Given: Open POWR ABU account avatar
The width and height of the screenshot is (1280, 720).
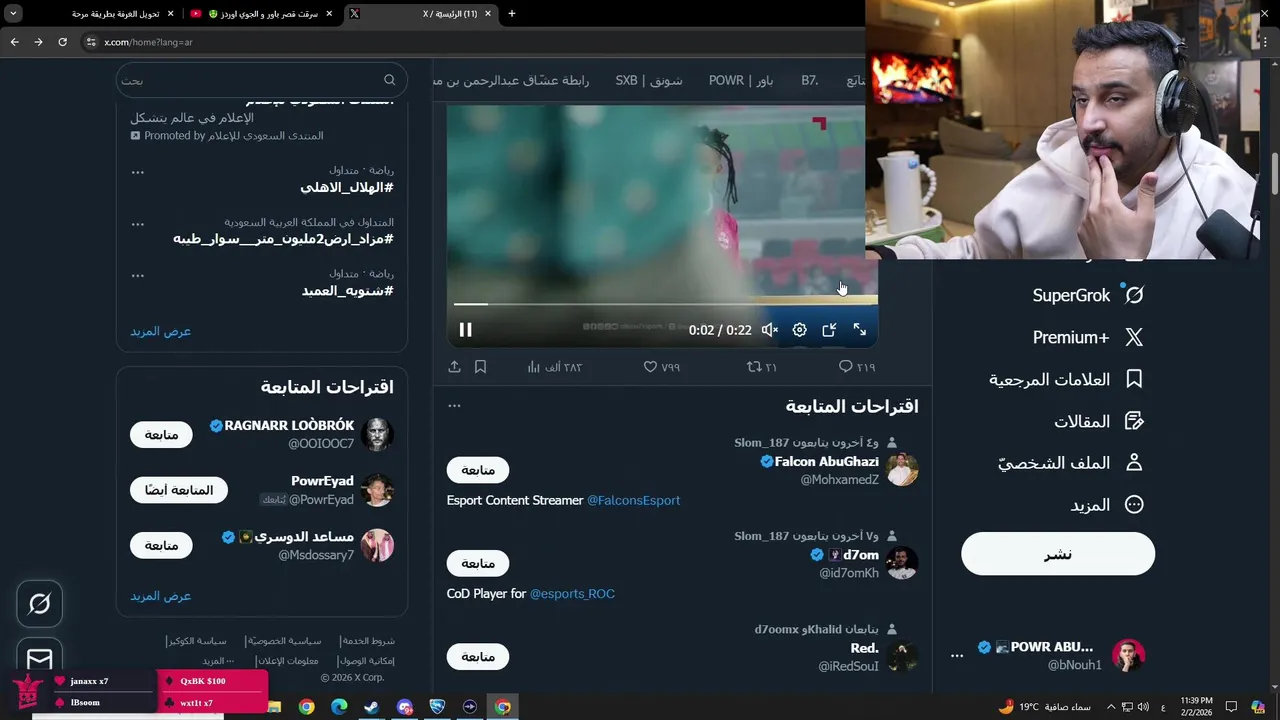Looking at the screenshot, I should (x=1128, y=656).
